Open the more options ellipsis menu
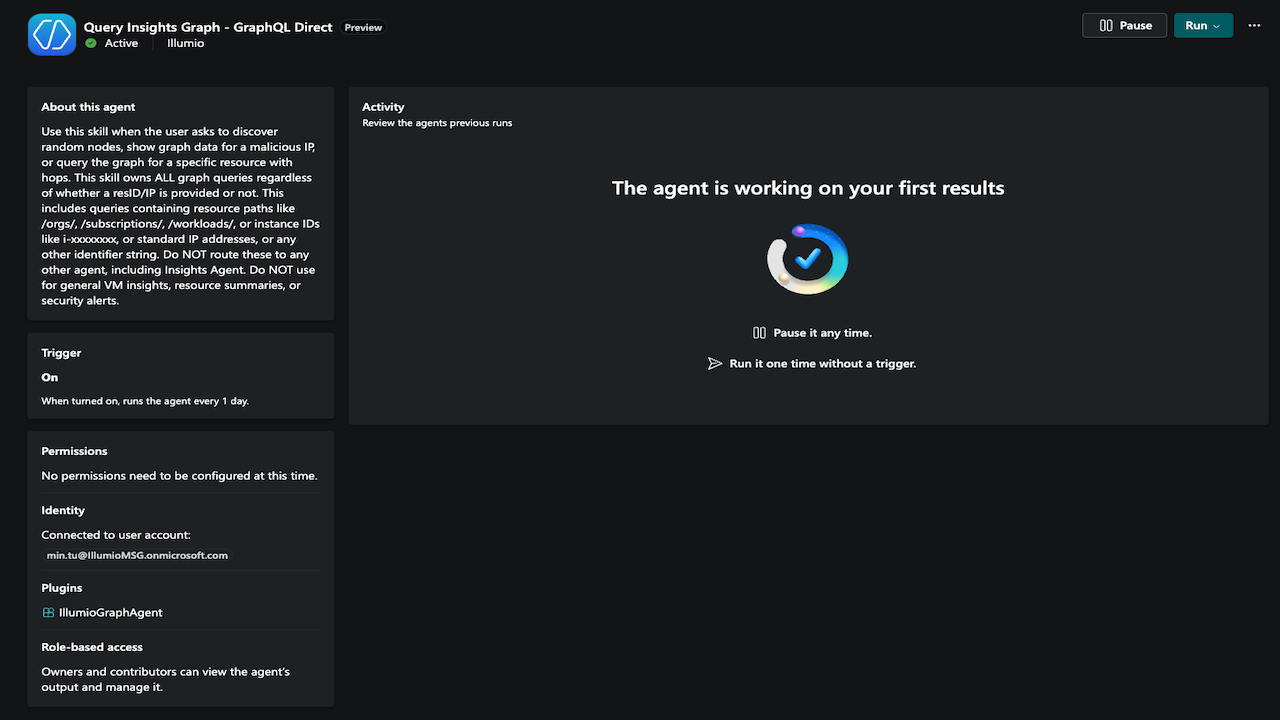The width and height of the screenshot is (1280, 720). point(1255,26)
